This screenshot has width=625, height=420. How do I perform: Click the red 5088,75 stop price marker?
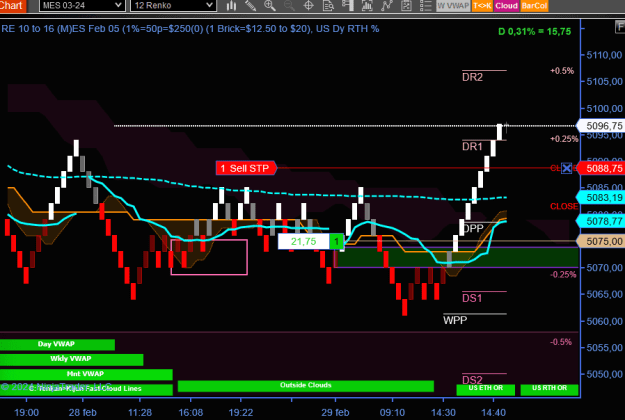(601, 168)
